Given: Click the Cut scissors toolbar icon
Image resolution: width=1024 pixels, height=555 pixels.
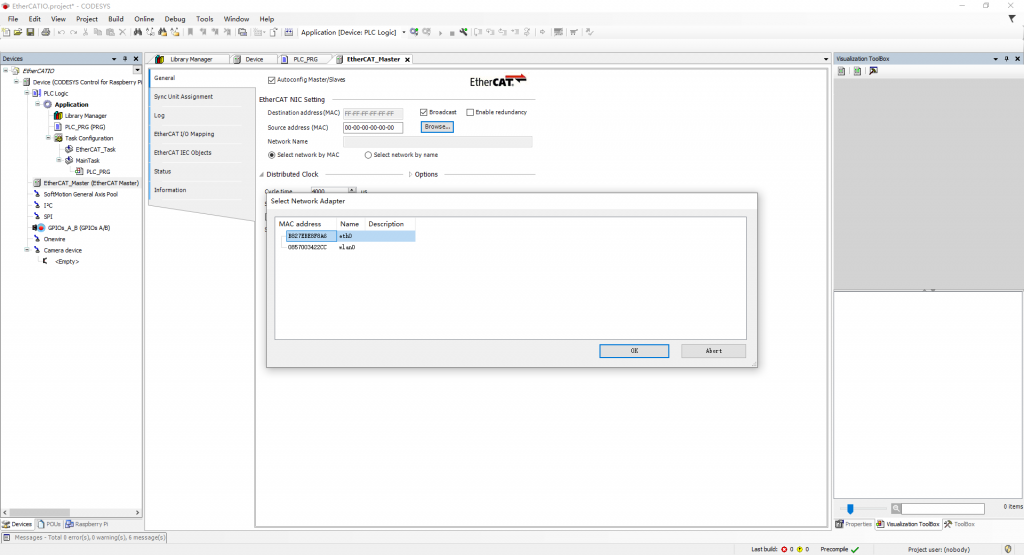Looking at the screenshot, I should pyautogui.click(x=86, y=32).
